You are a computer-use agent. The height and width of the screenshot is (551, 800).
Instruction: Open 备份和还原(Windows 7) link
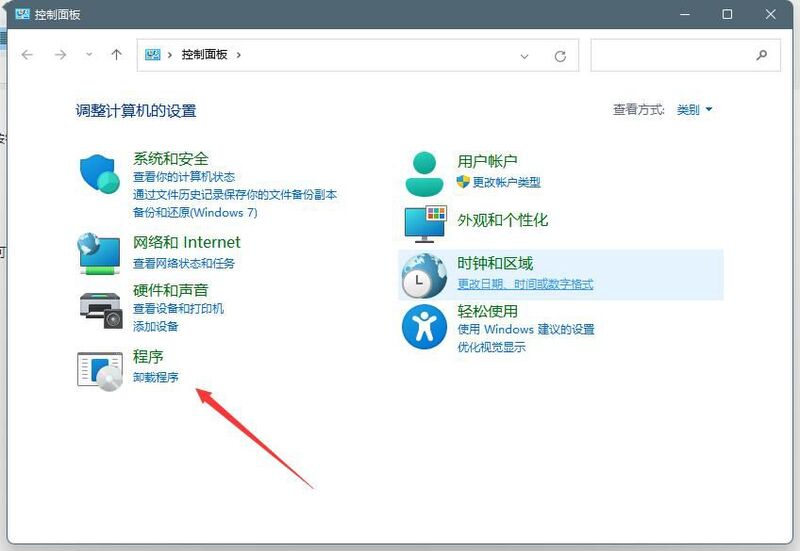(x=195, y=212)
